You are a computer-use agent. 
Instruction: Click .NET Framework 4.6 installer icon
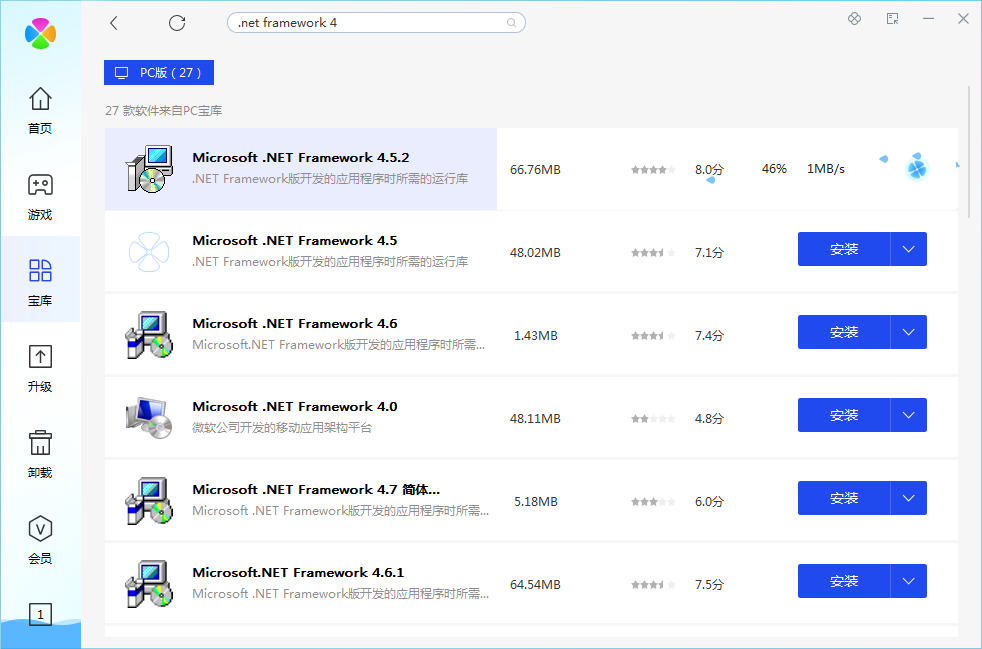point(149,335)
